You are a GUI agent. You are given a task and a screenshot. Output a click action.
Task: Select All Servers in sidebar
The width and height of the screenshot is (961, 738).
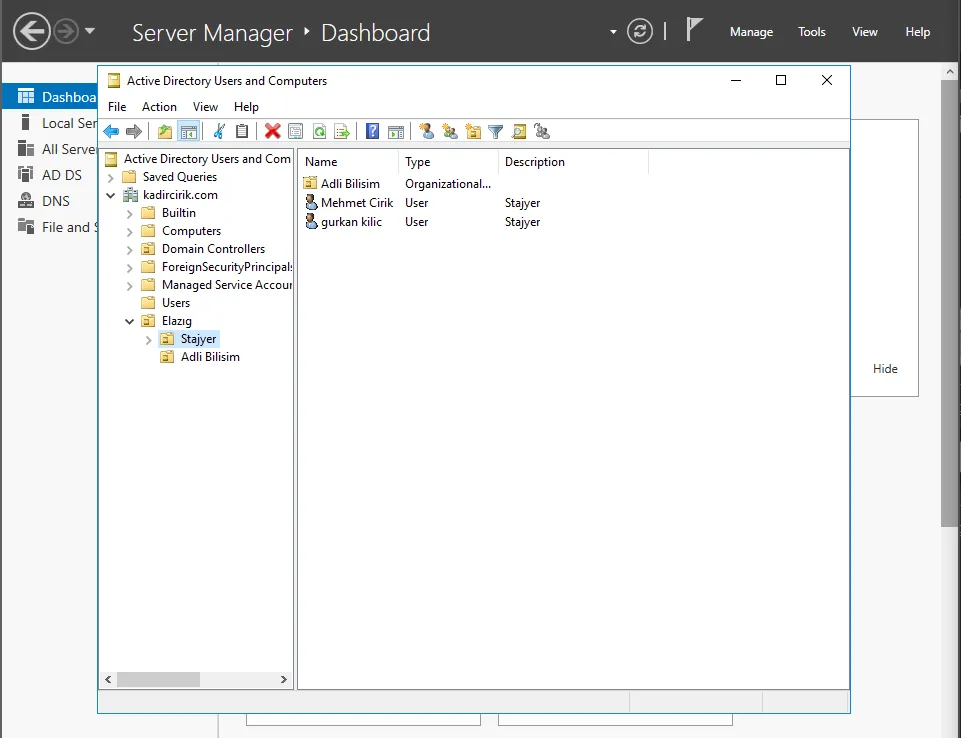tap(50, 149)
